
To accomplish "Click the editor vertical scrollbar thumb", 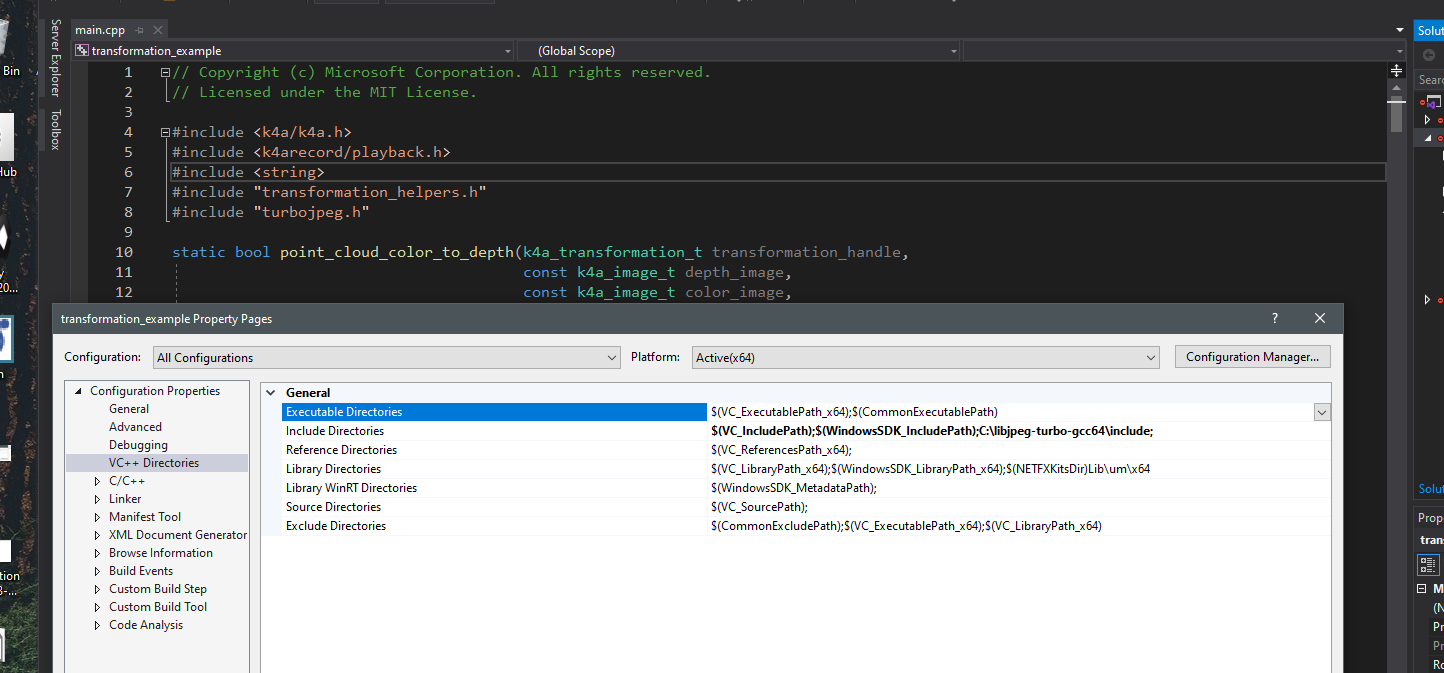I will point(1396,115).
